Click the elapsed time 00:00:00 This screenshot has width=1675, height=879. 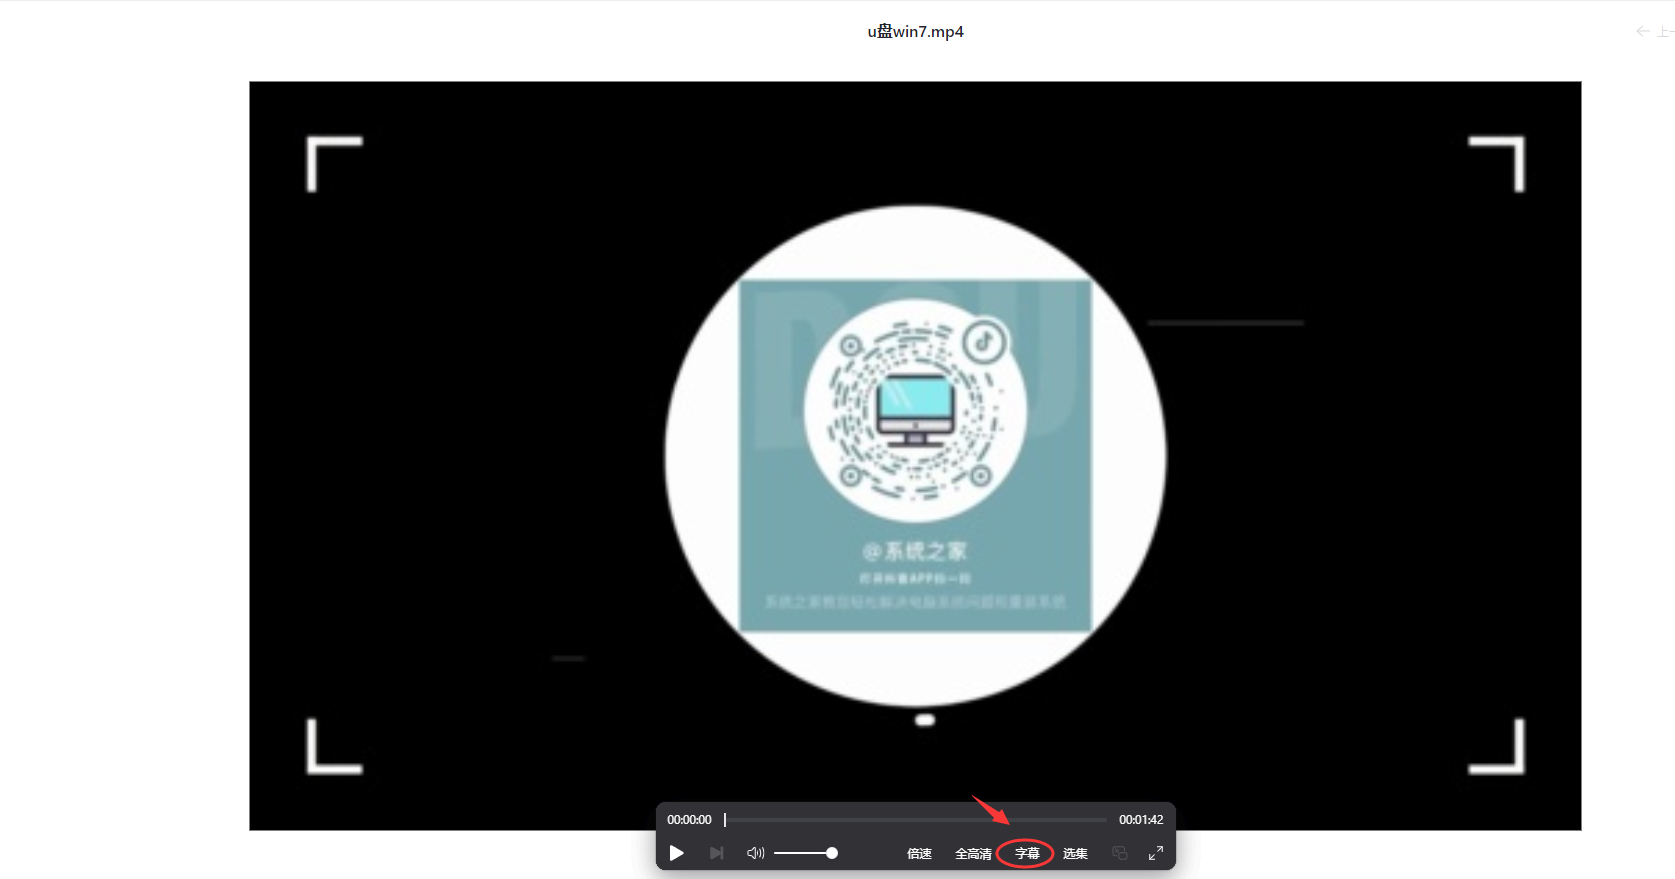689,820
